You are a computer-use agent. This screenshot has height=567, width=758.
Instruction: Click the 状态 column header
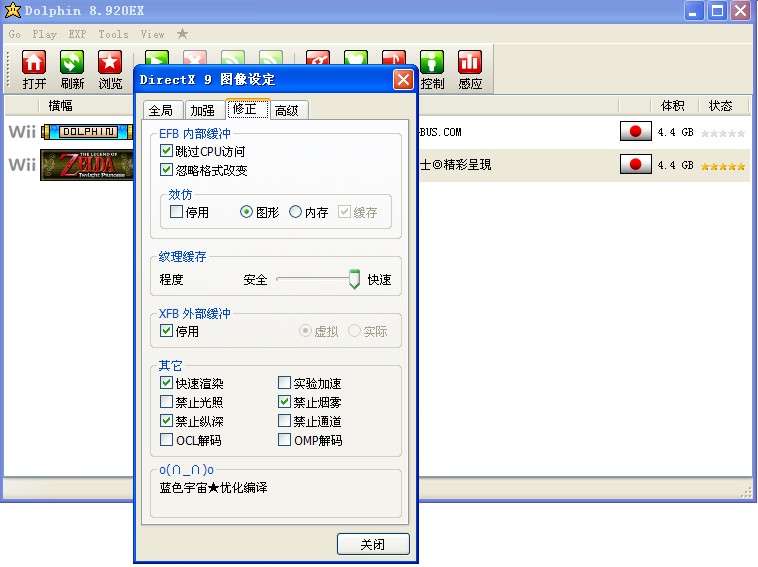click(x=721, y=105)
